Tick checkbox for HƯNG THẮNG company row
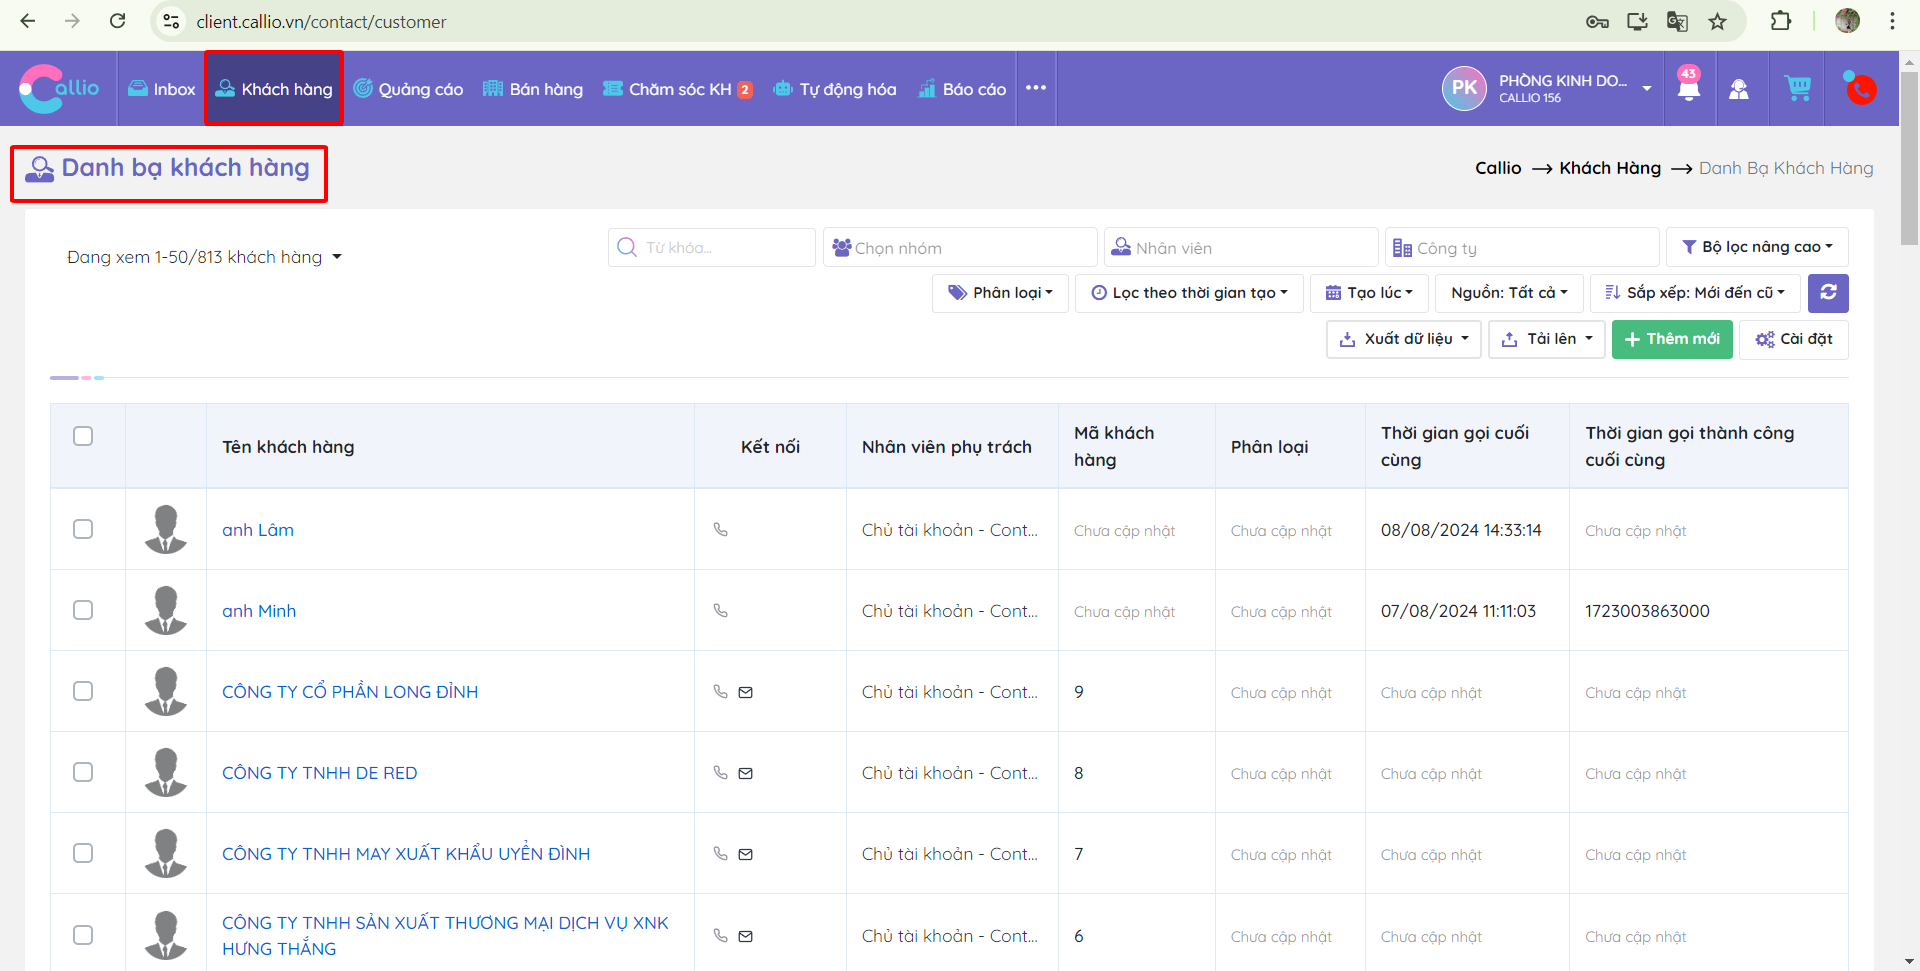 tap(83, 935)
